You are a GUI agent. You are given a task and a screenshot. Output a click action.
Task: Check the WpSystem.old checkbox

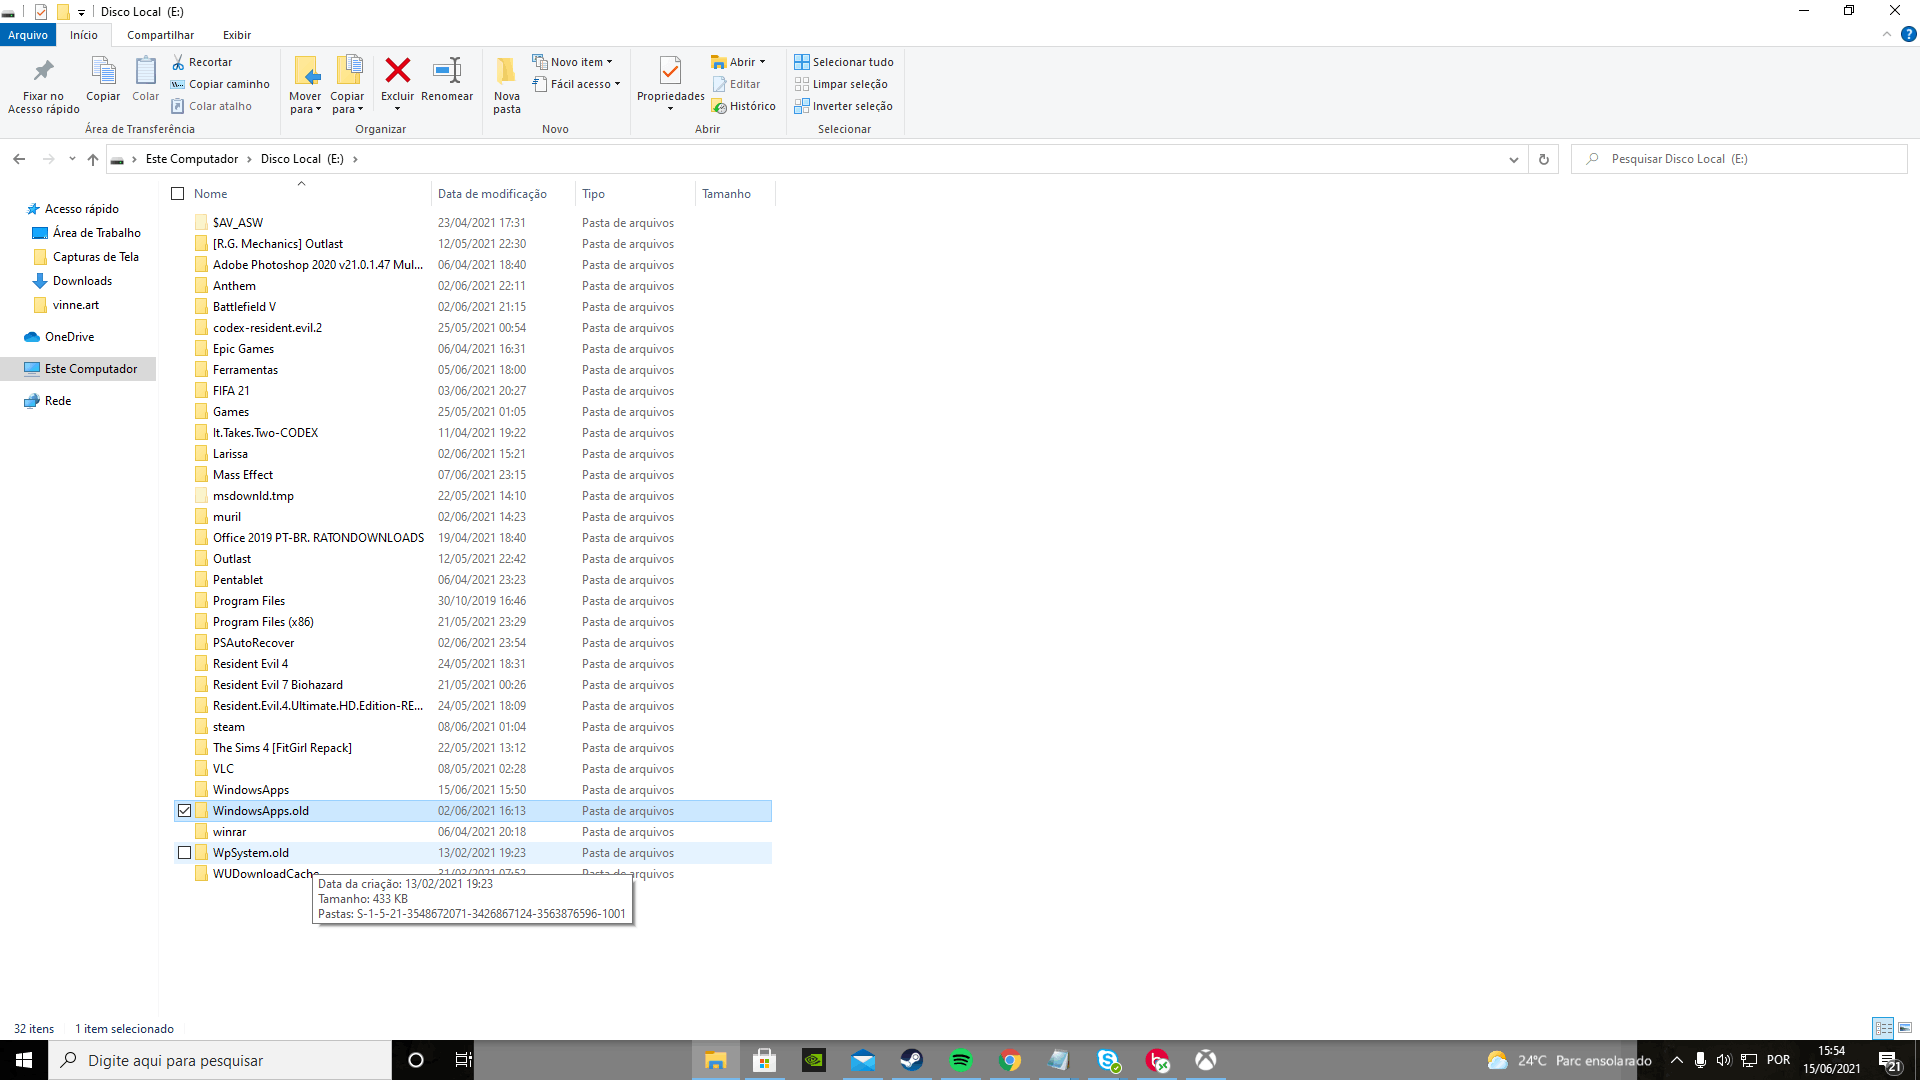[184, 853]
